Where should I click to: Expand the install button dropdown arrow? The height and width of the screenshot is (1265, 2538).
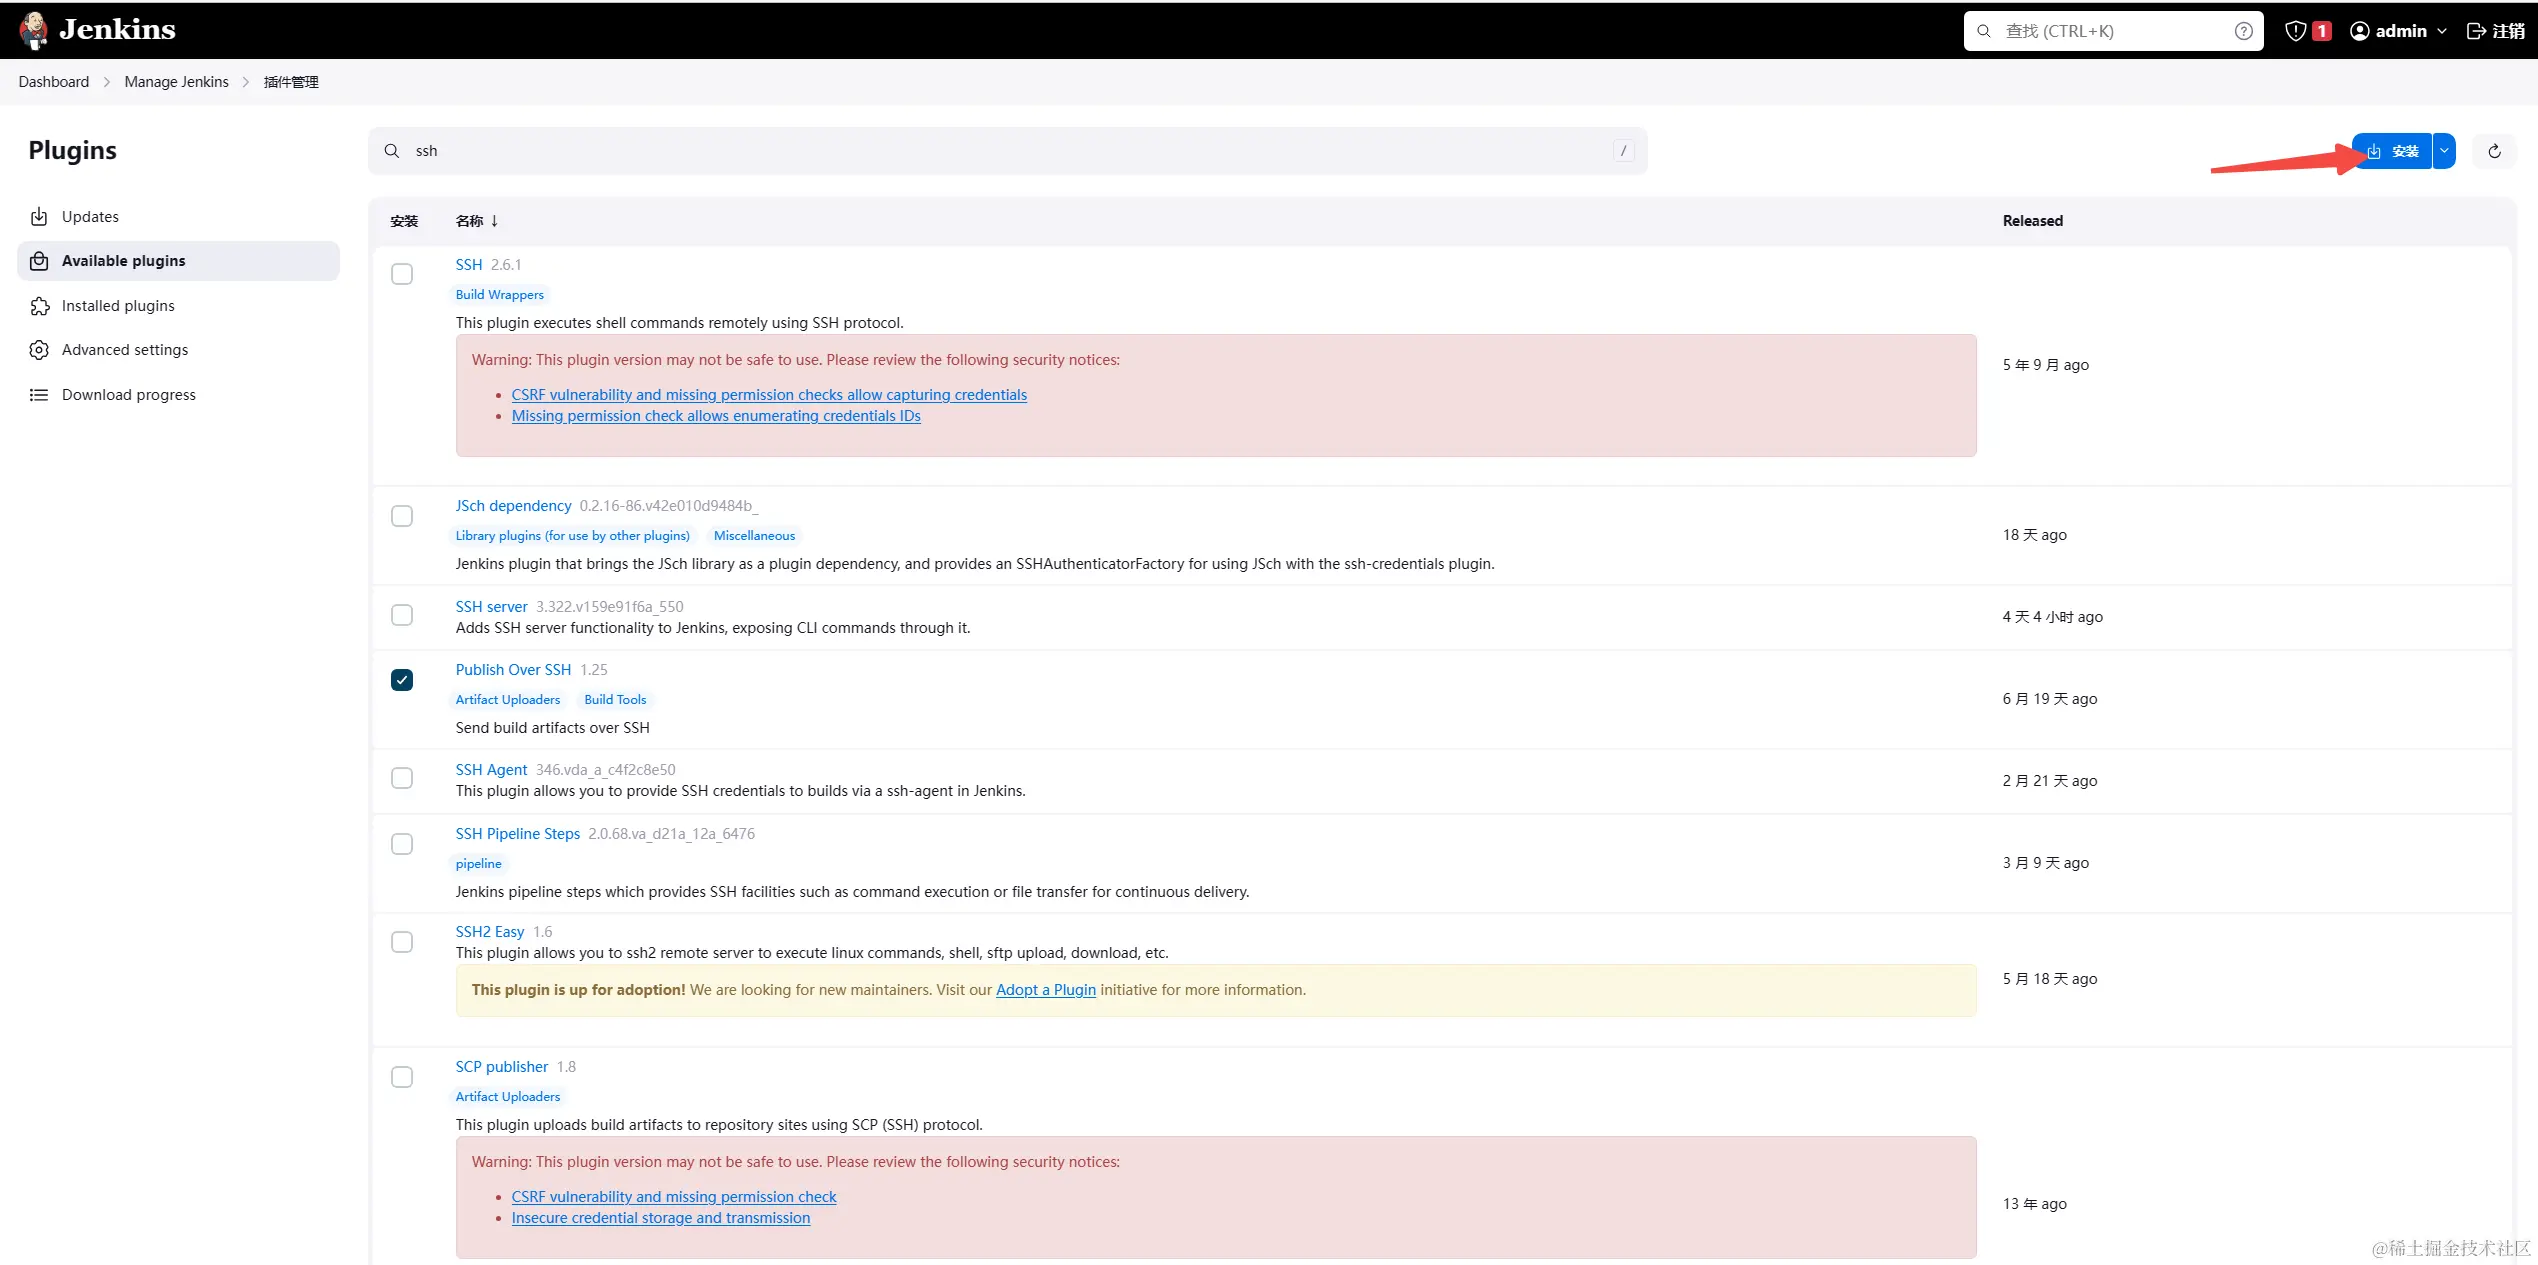coord(2444,151)
